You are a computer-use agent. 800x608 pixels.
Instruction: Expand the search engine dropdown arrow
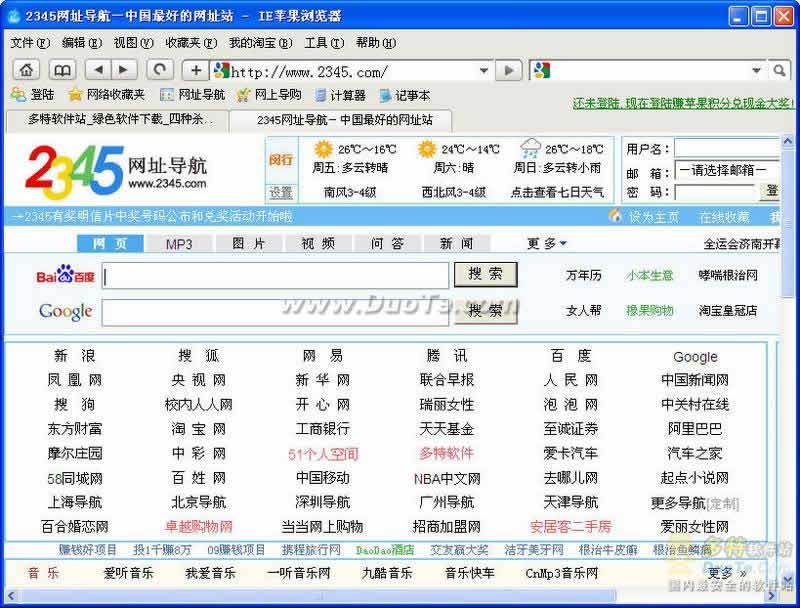757,70
